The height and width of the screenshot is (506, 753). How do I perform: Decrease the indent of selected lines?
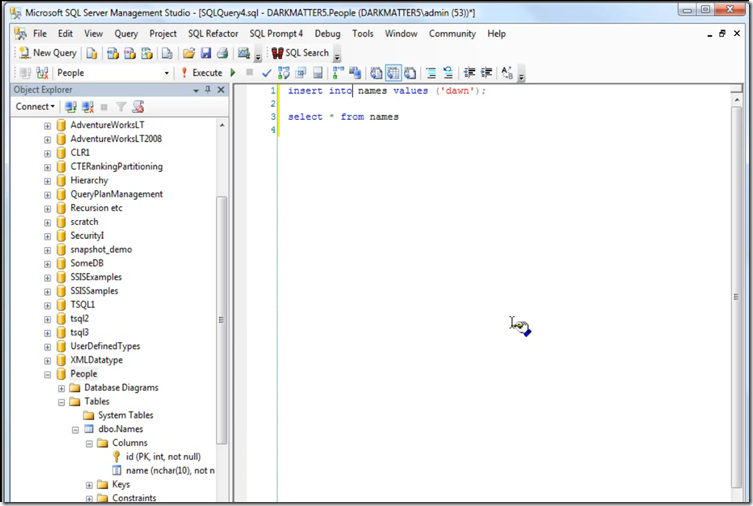469,73
